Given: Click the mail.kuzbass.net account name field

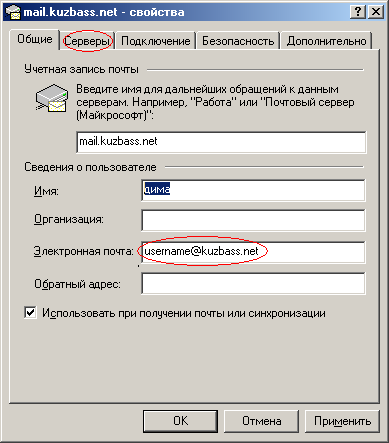Looking at the screenshot, I should tap(221, 142).
